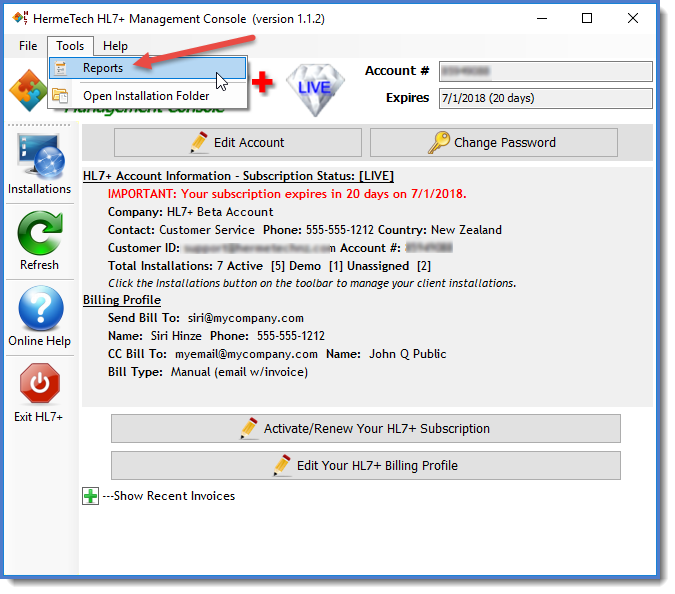Image resolution: width=675 pixels, height=594 pixels.
Task: Click the 'Bill Type: Manual' line
Action: click(x=208, y=372)
